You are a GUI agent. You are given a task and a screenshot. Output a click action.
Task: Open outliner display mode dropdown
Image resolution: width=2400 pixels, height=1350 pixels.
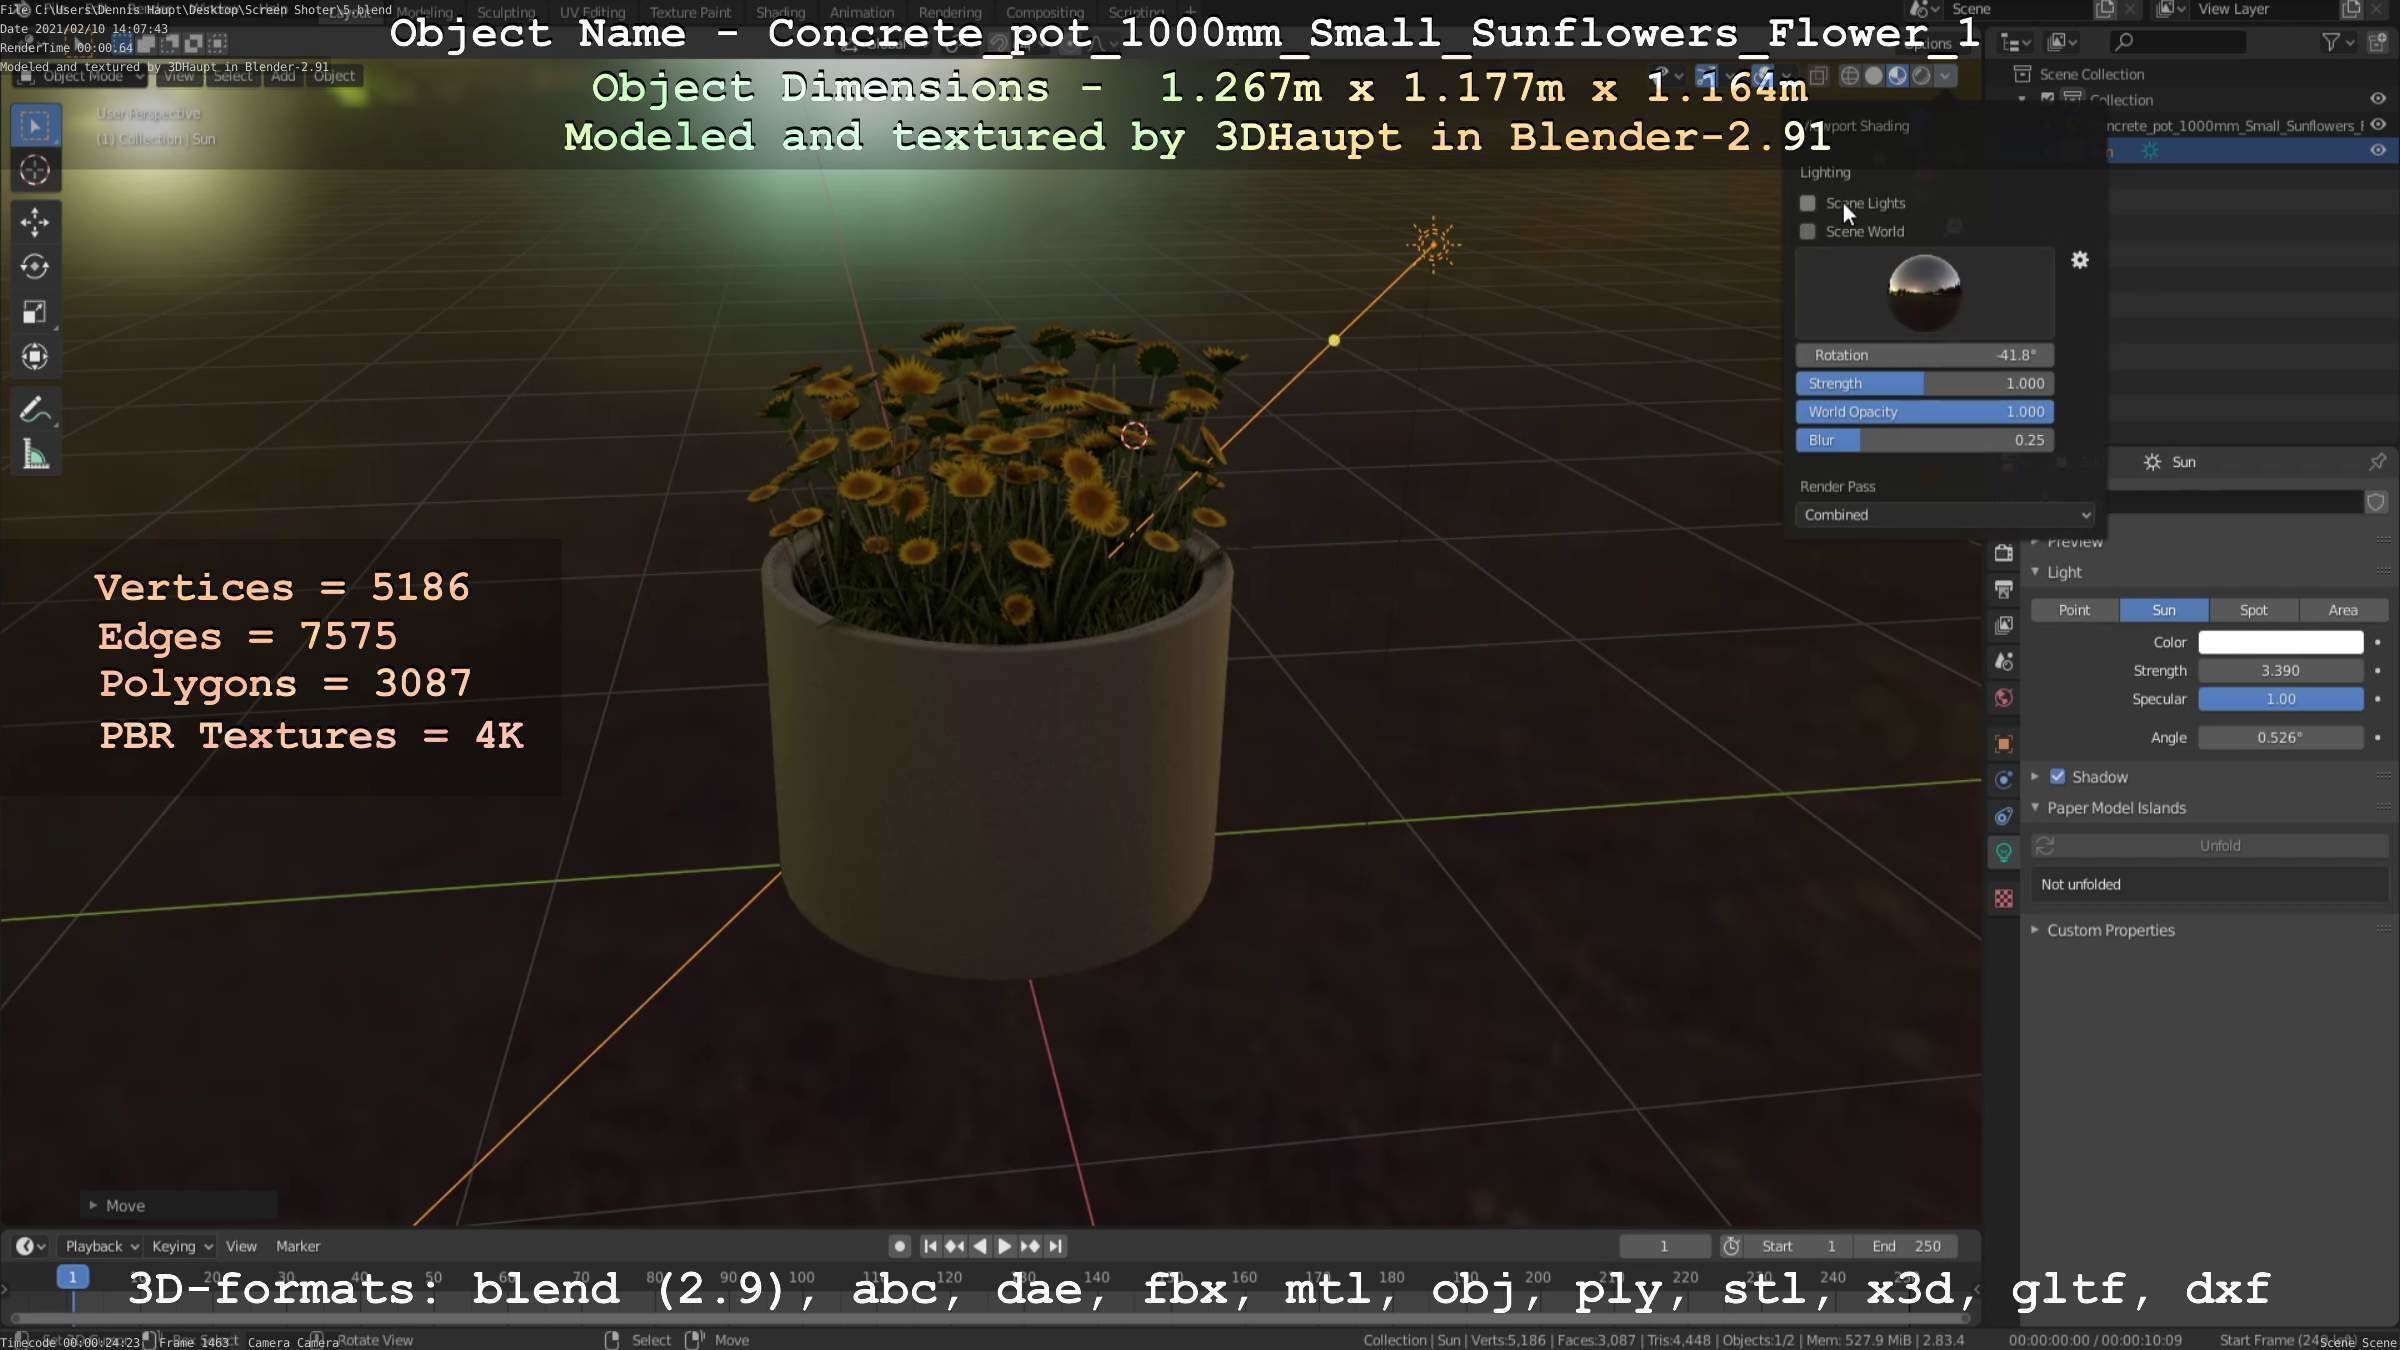click(x=2062, y=42)
